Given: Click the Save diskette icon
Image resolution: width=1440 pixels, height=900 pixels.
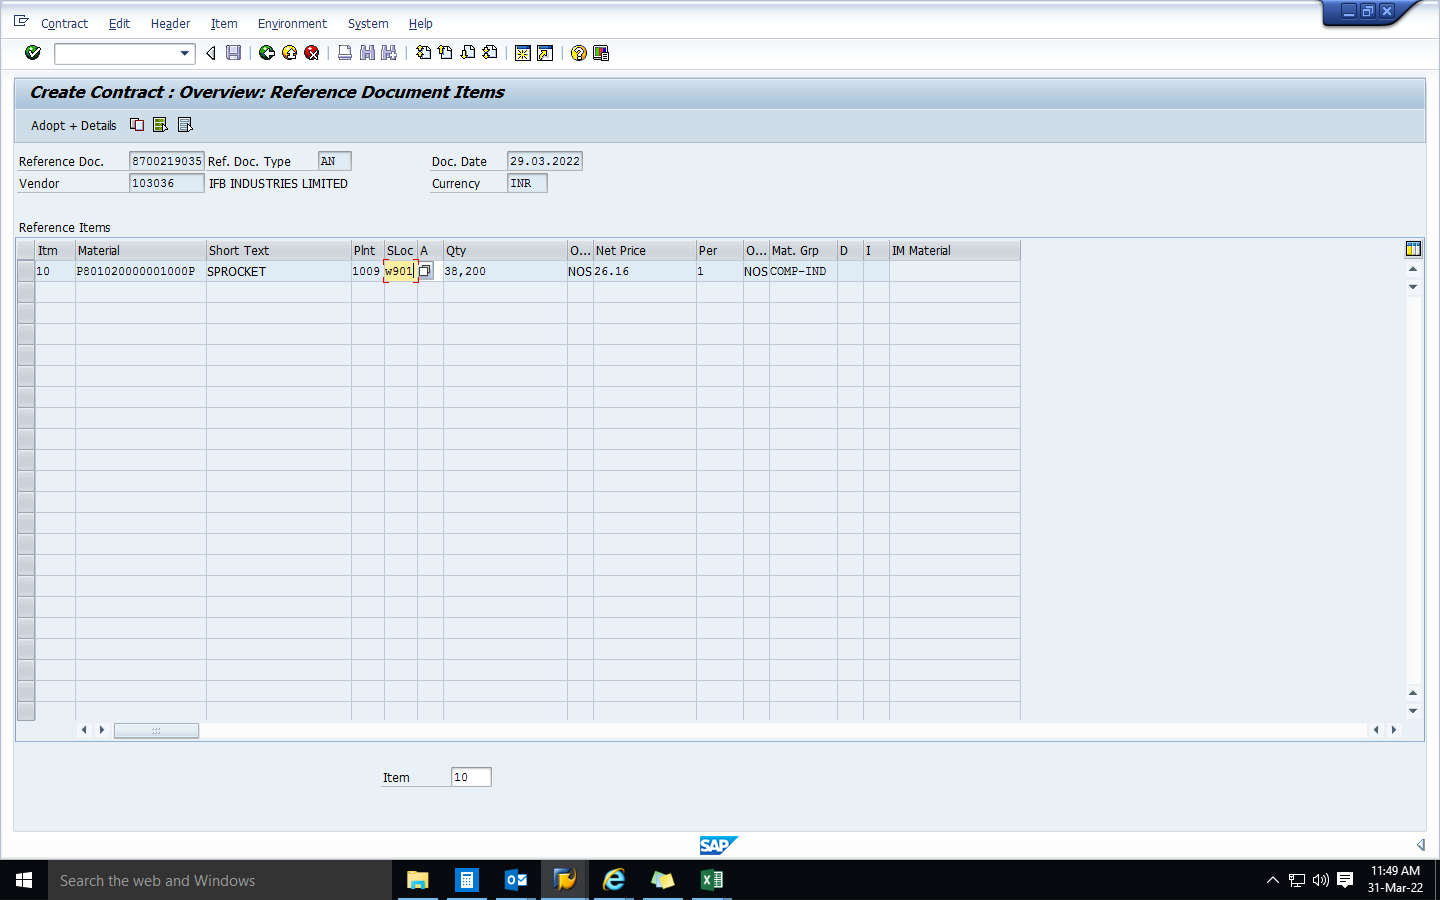Looking at the screenshot, I should 234,53.
